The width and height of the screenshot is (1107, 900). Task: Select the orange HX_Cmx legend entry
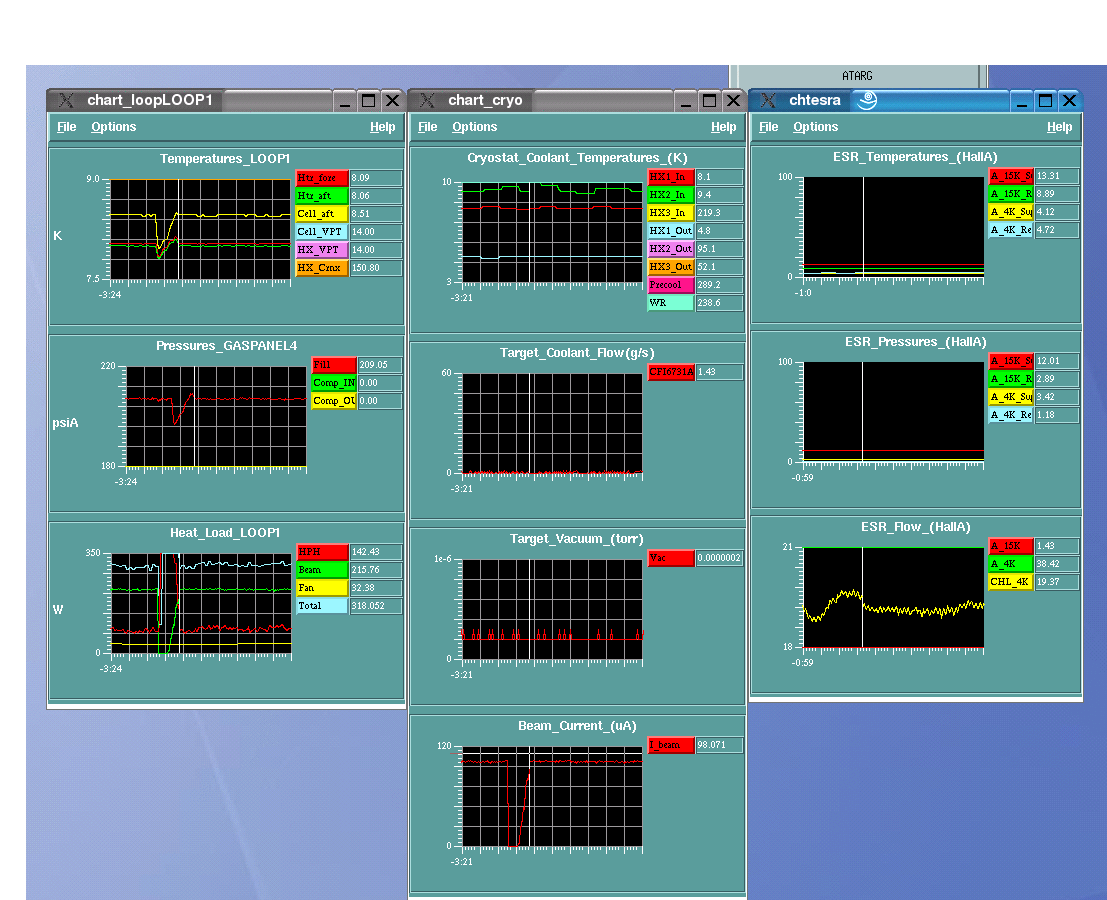pos(322,268)
